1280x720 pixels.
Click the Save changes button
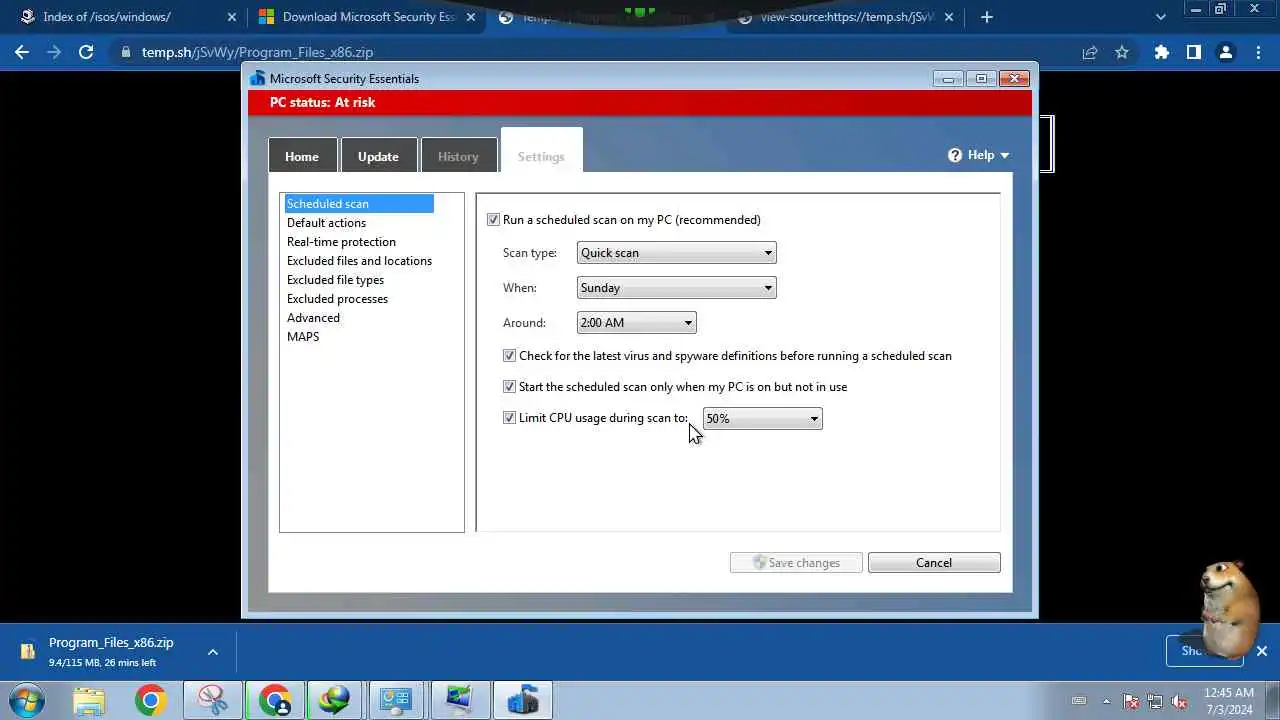click(x=797, y=563)
